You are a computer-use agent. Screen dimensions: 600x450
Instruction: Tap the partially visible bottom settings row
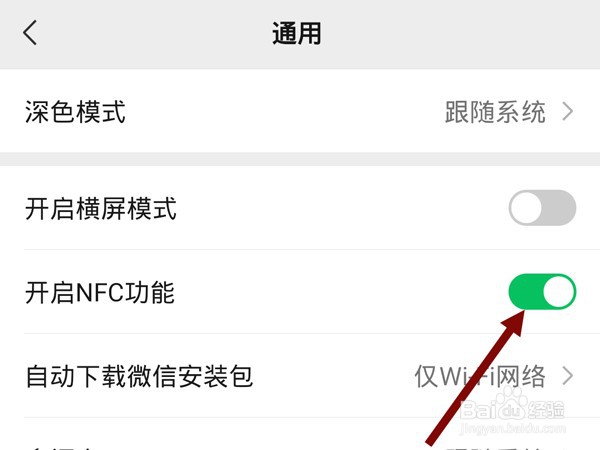point(300,434)
